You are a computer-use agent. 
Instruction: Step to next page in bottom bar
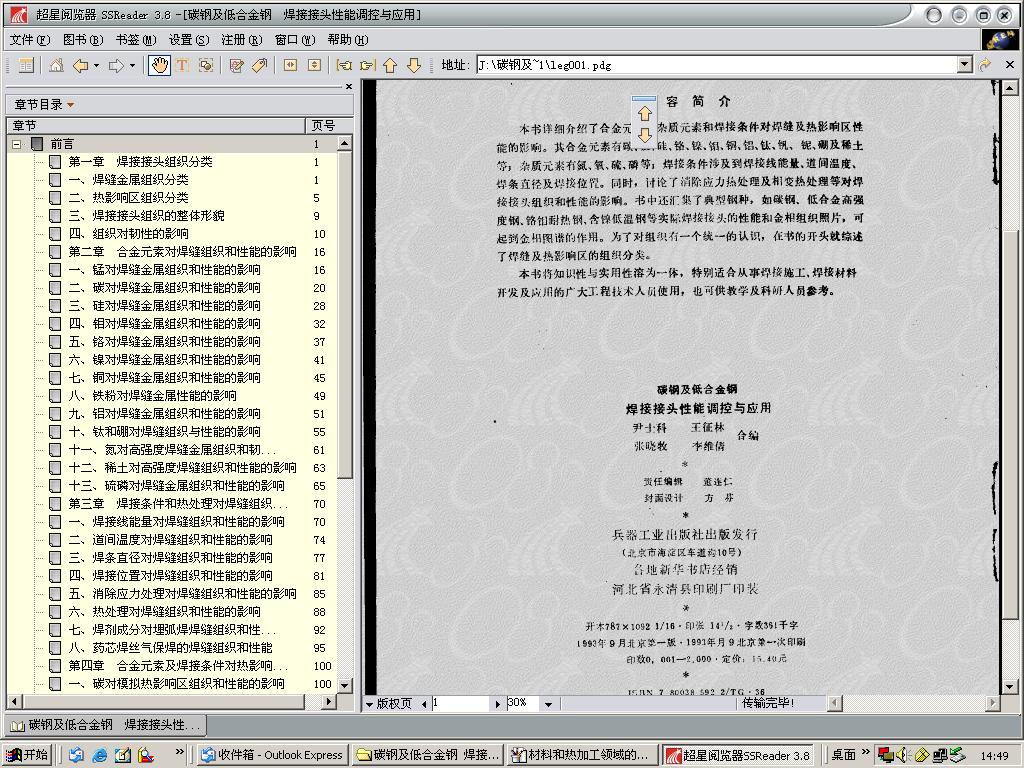click(498, 704)
